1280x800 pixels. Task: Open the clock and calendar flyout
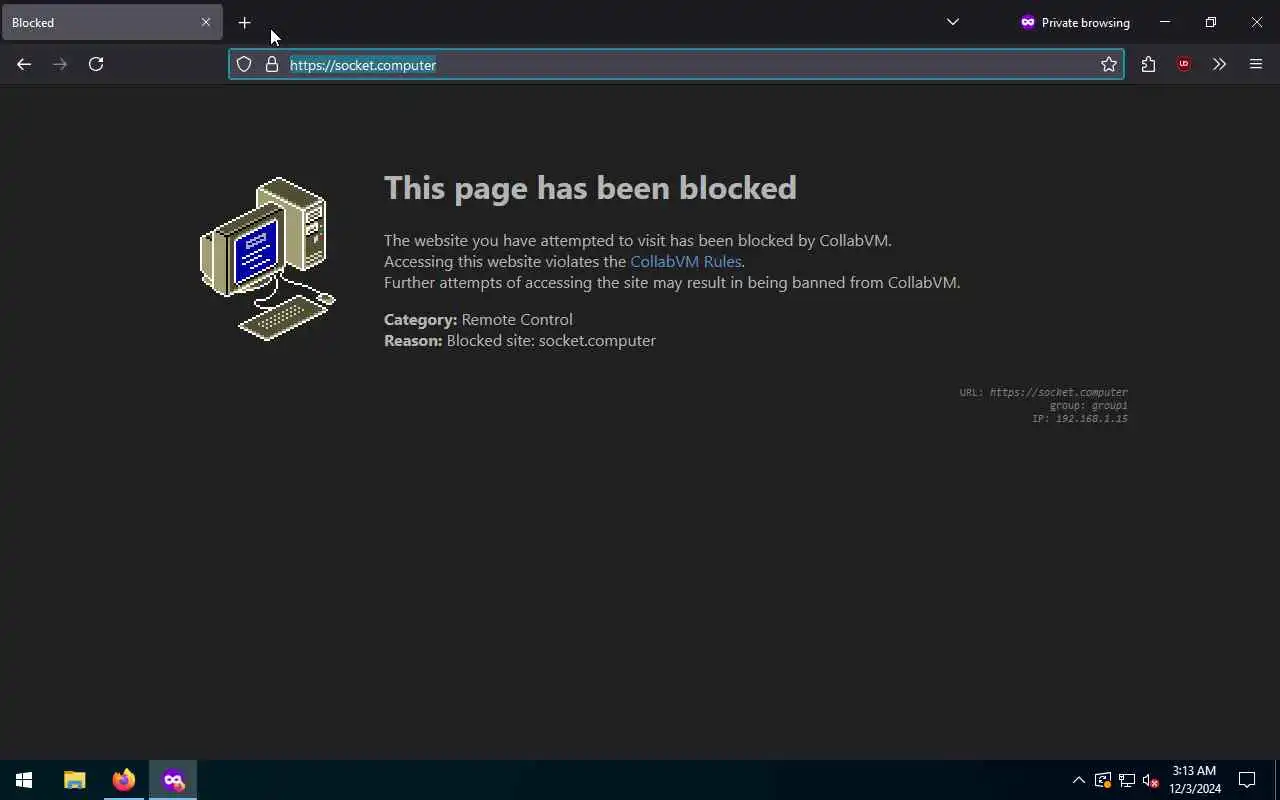[x=1195, y=780]
